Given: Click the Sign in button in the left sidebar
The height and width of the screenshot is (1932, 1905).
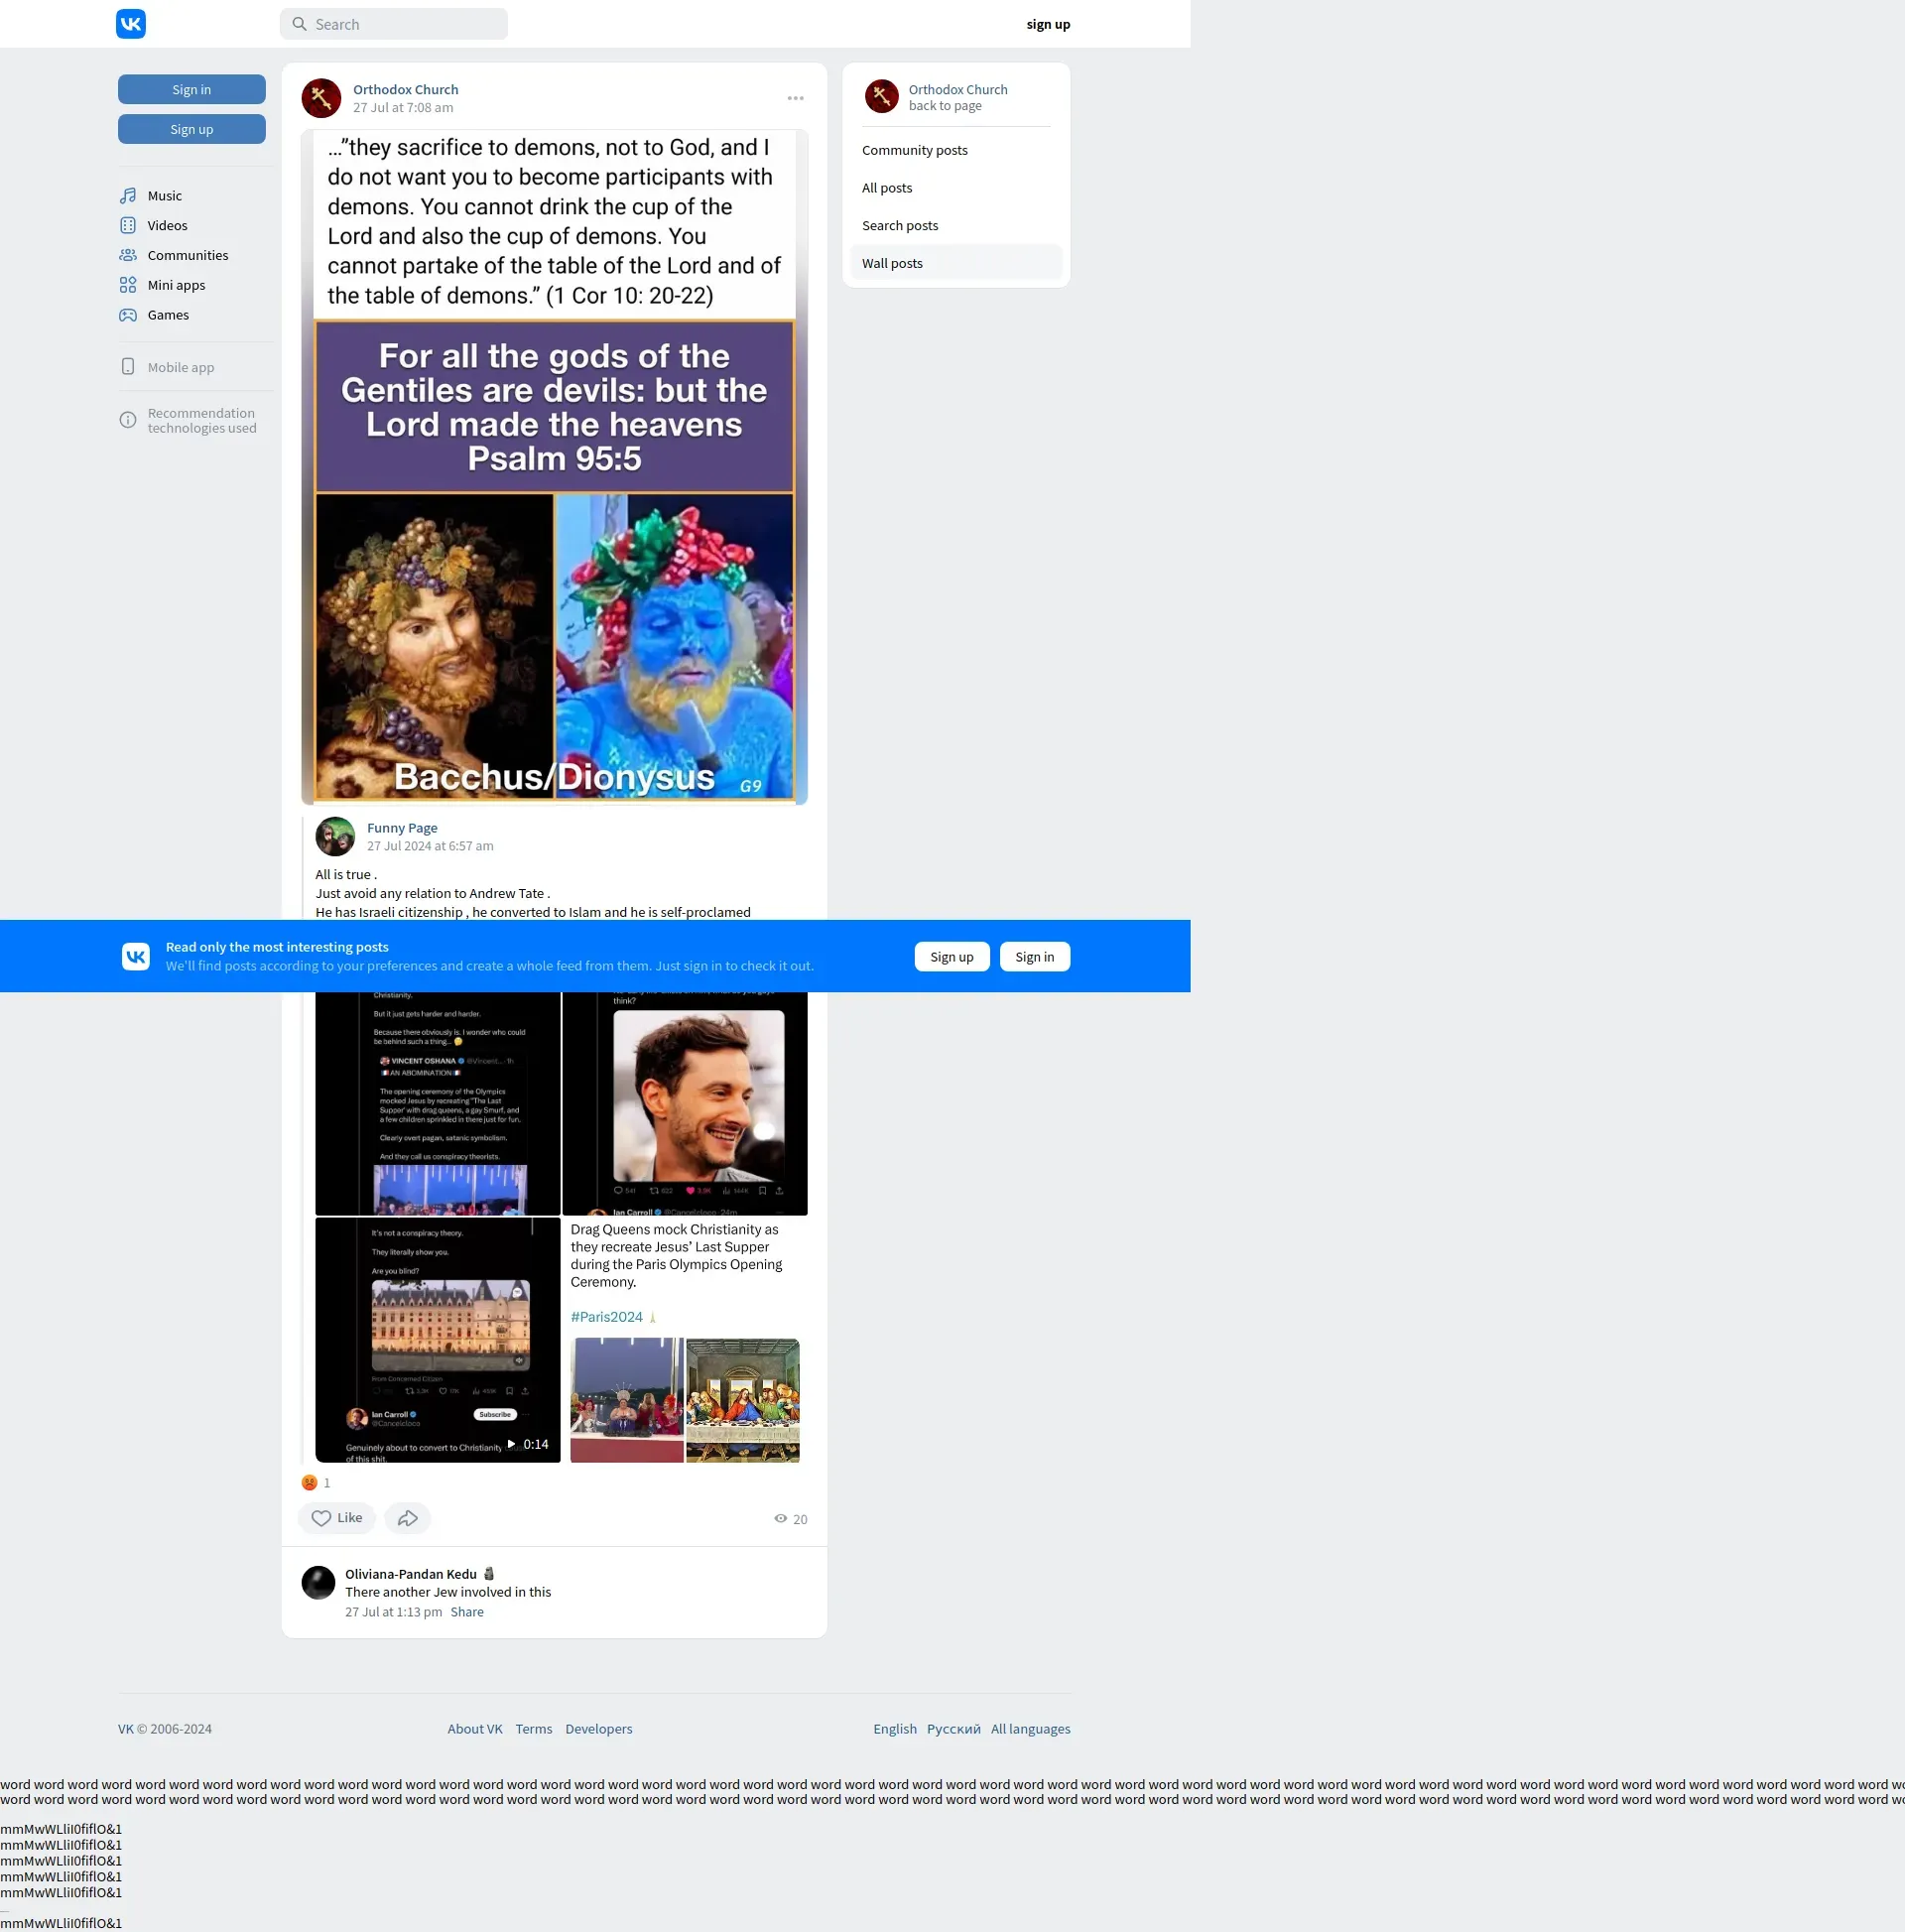Looking at the screenshot, I should [x=191, y=90].
